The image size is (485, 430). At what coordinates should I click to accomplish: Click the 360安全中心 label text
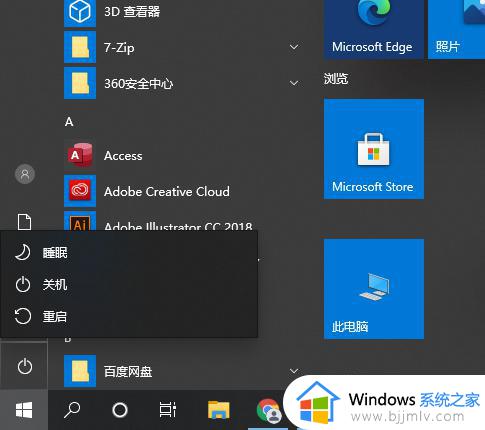point(138,83)
